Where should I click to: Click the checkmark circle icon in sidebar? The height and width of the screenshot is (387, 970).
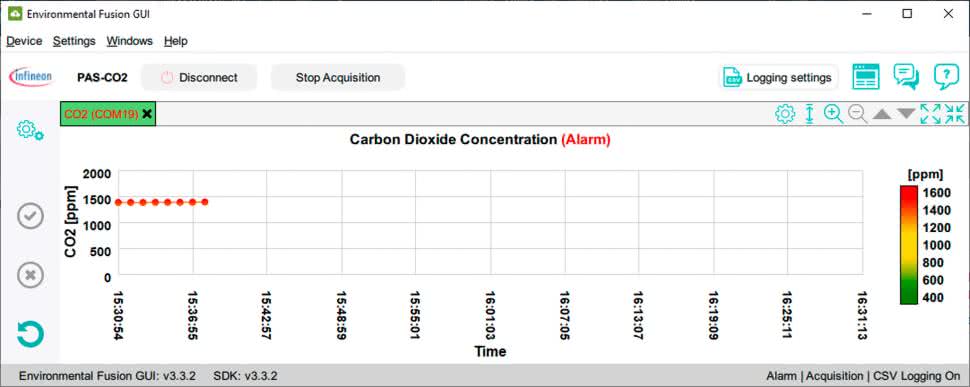pos(30,216)
